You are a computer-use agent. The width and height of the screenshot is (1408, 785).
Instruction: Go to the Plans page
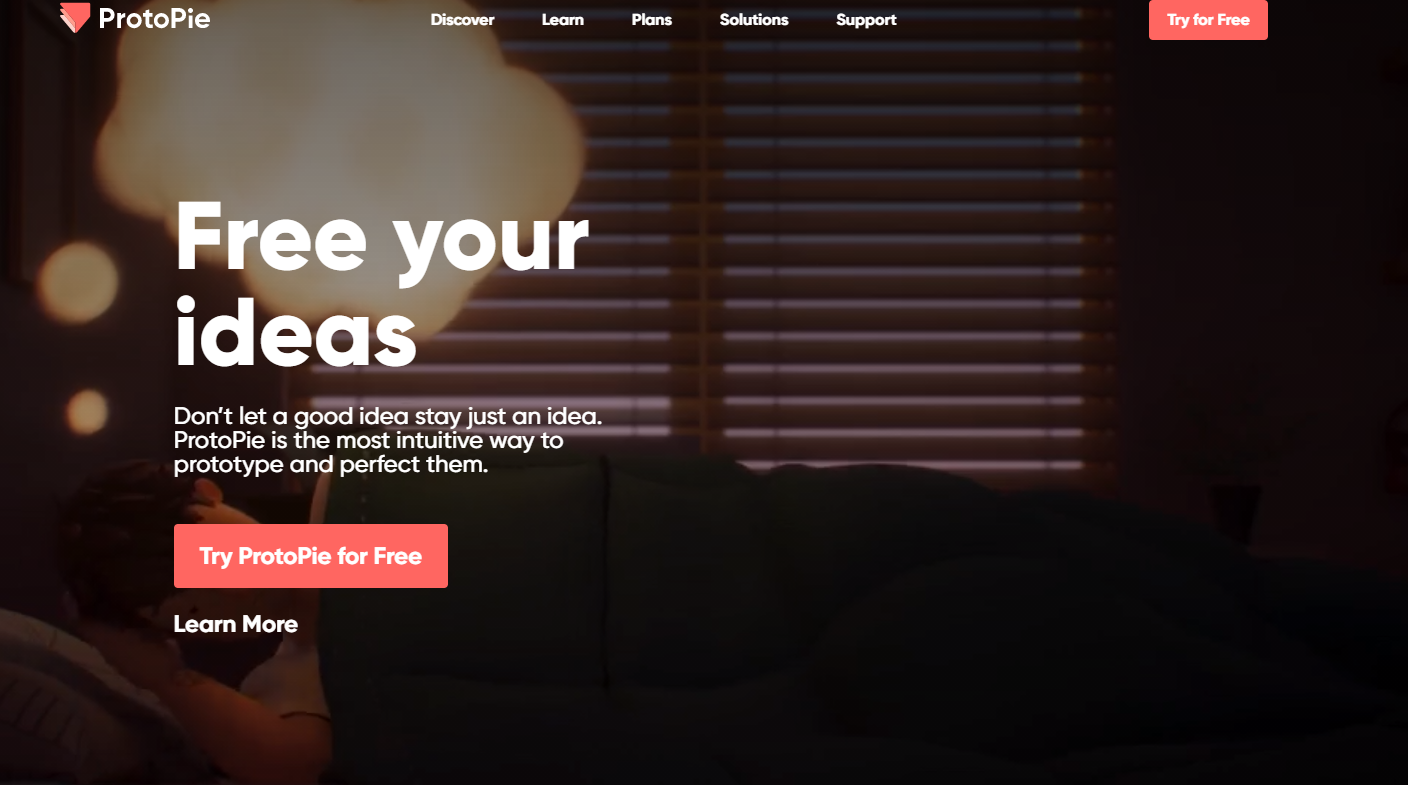pos(652,20)
